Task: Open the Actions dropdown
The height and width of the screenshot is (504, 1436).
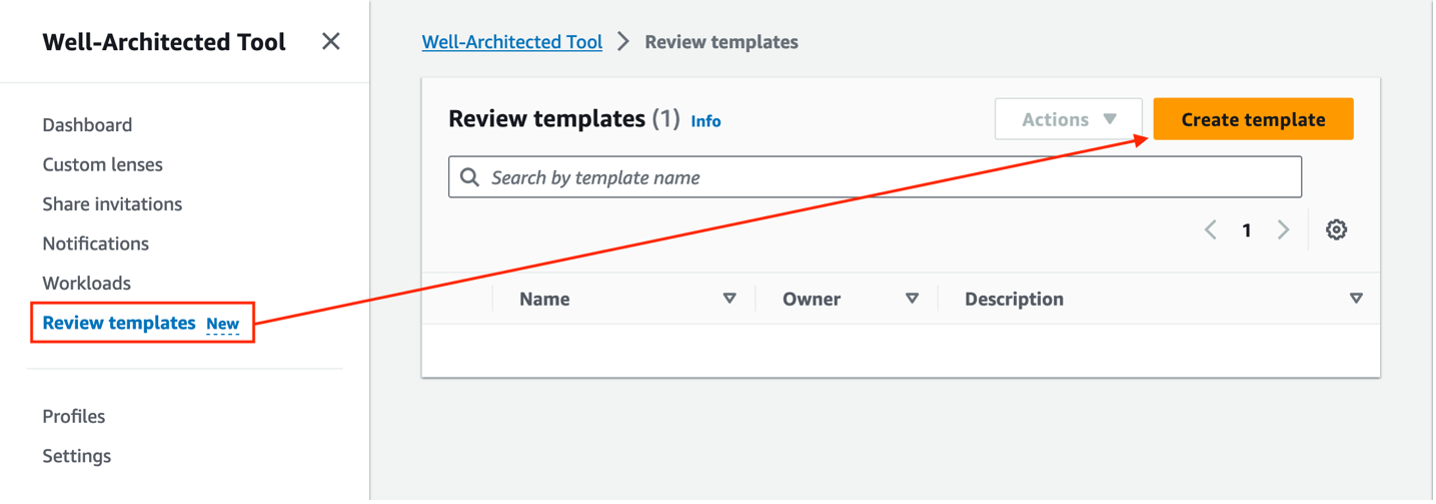Action: 1068,119
